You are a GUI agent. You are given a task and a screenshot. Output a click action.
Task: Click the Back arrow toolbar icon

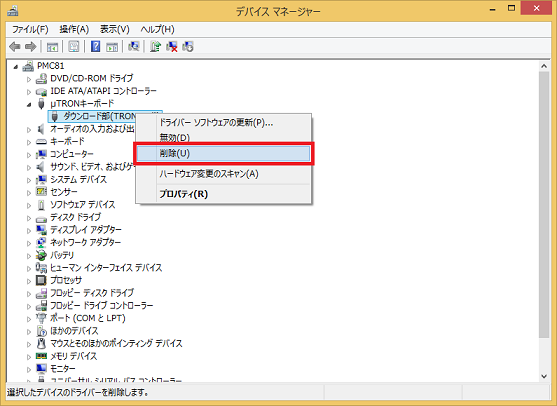(15, 47)
